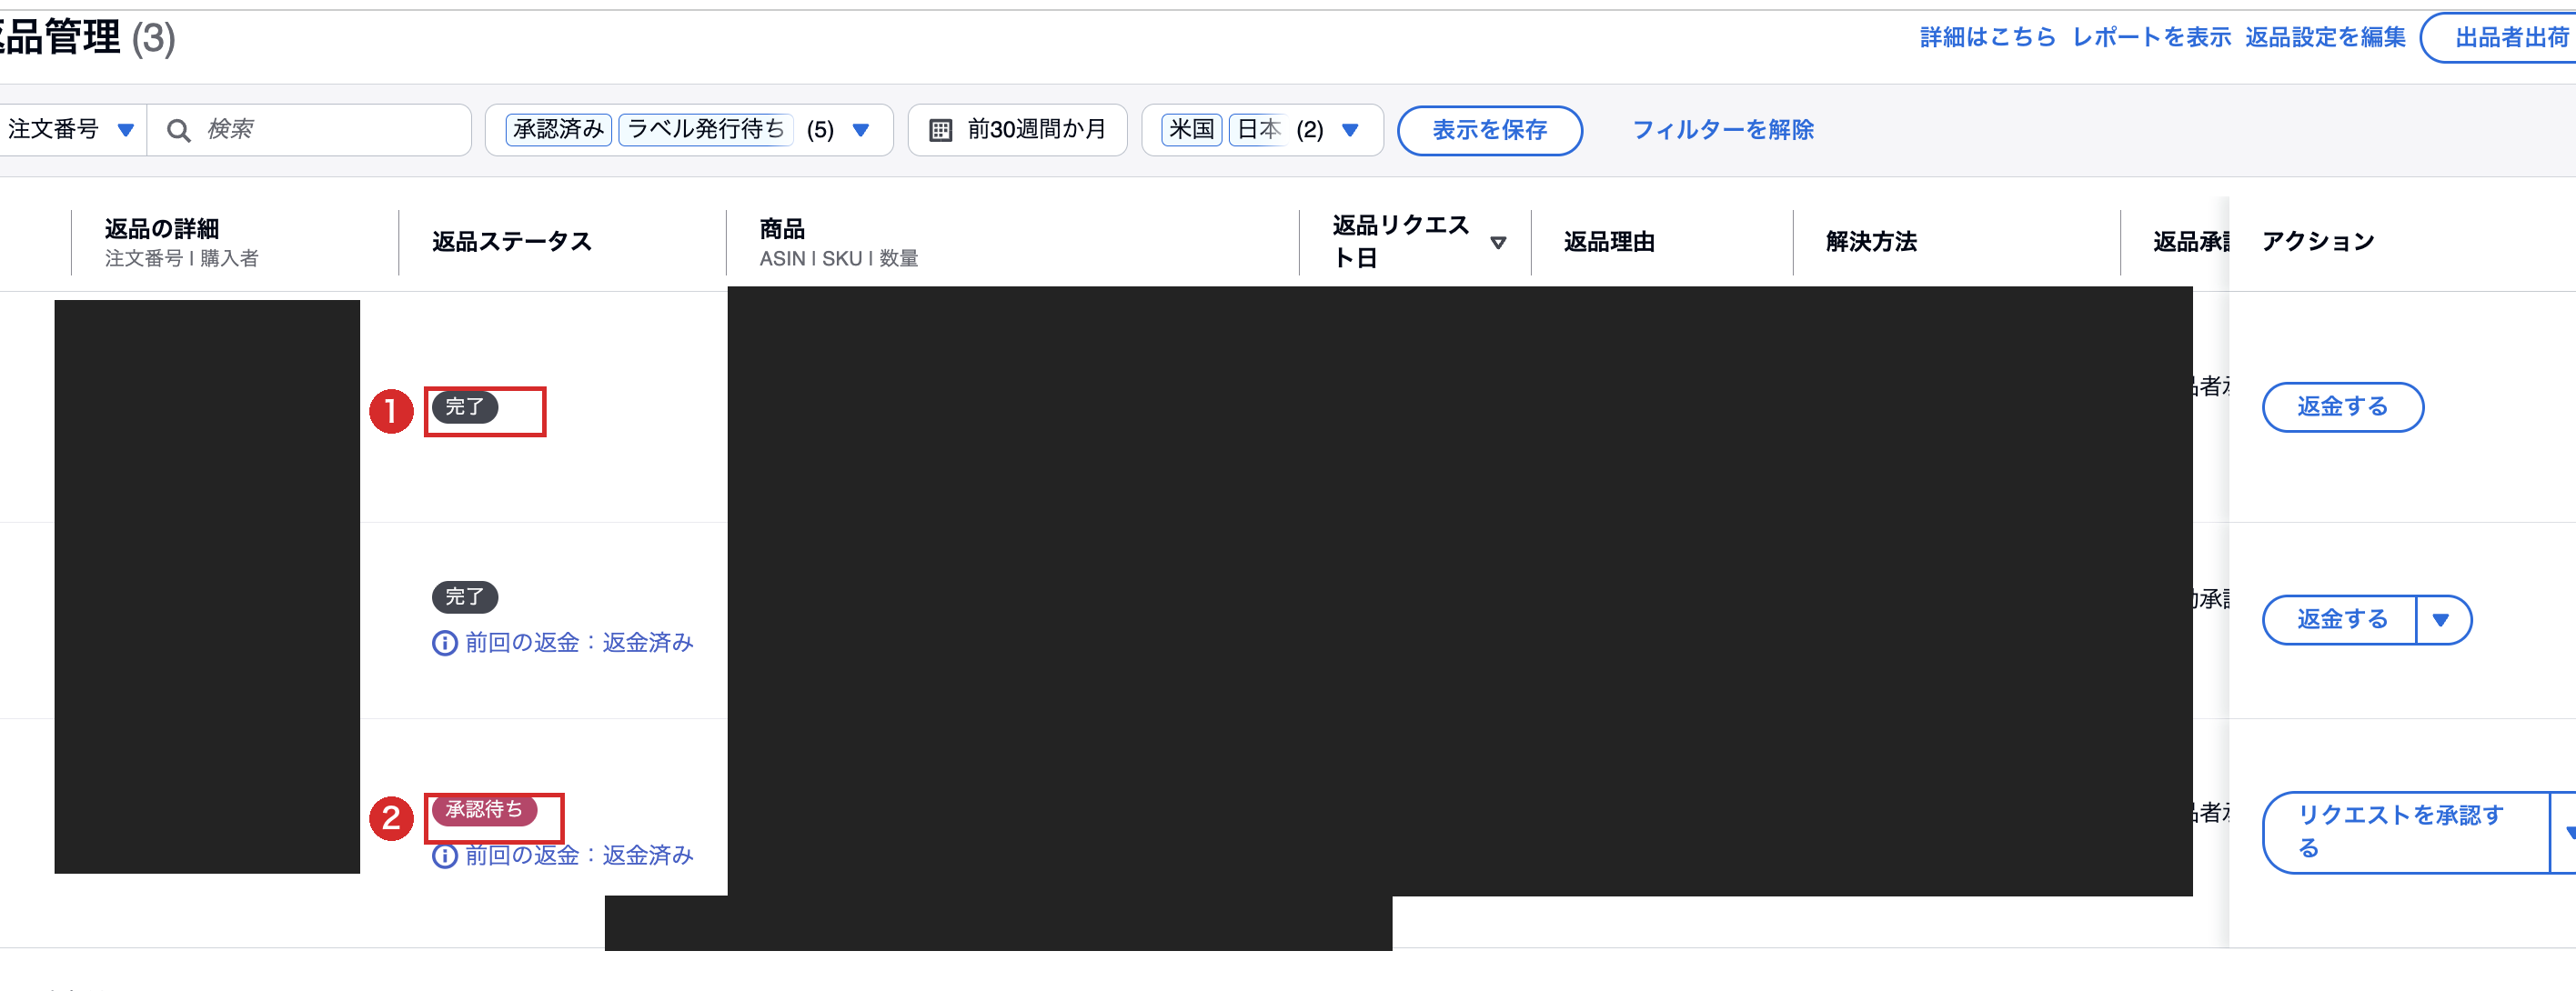The image size is (2576, 991).
Task: Click the calendar icon in date filter
Action: (x=940, y=130)
